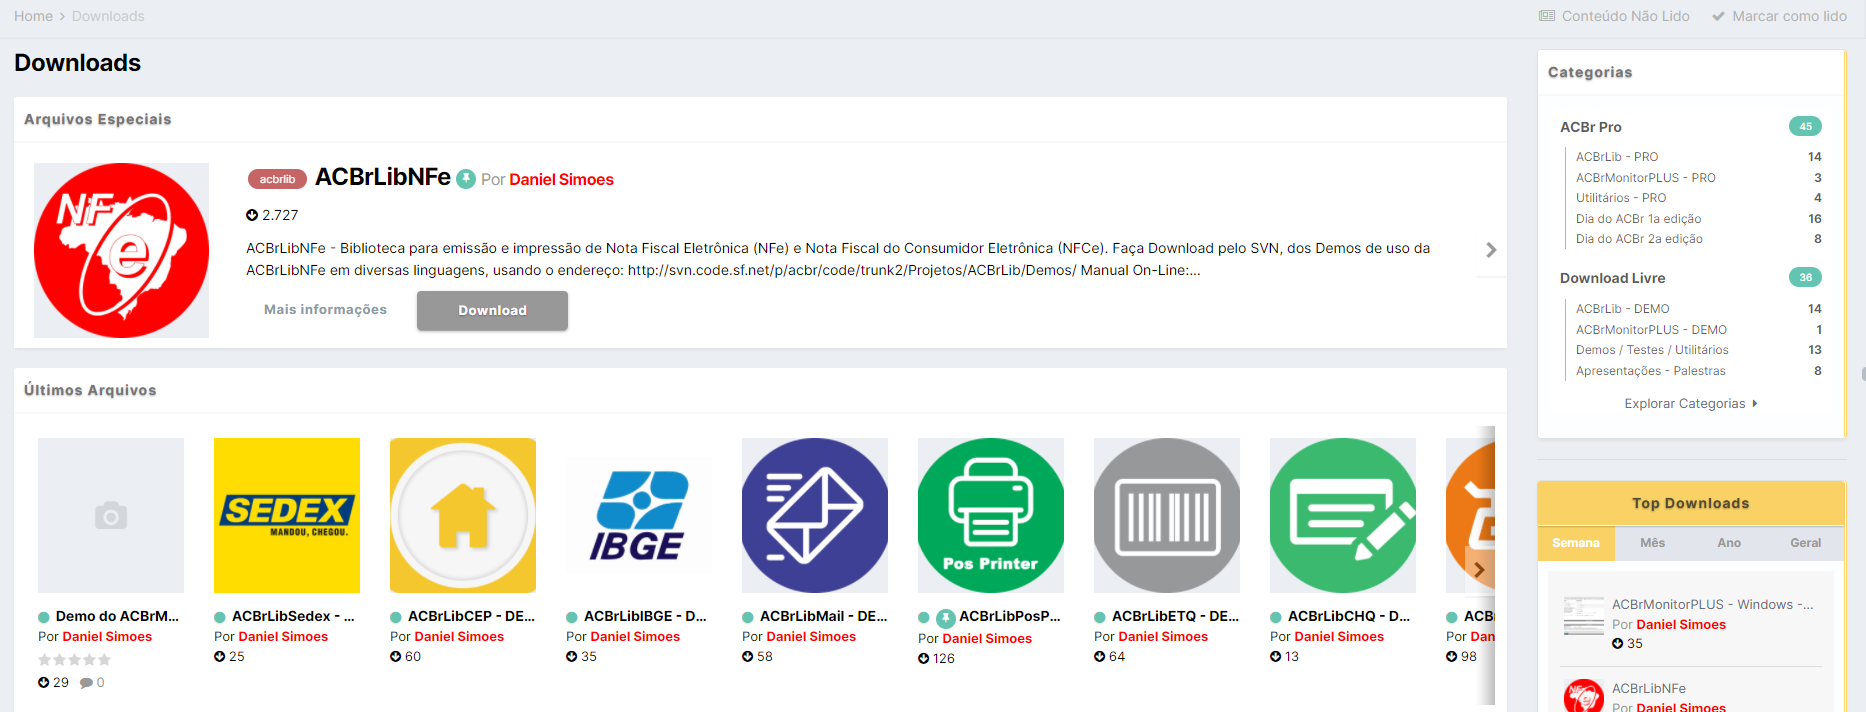The width and height of the screenshot is (1866, 712).
Task: Open ACBrMonitorPLUS - Windows title in Top Downloads
Action: pos(1713,605)
